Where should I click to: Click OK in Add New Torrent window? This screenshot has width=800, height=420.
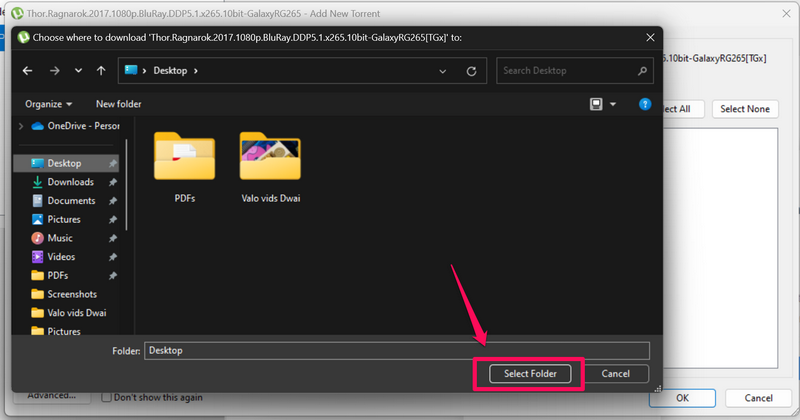[682, 398]
